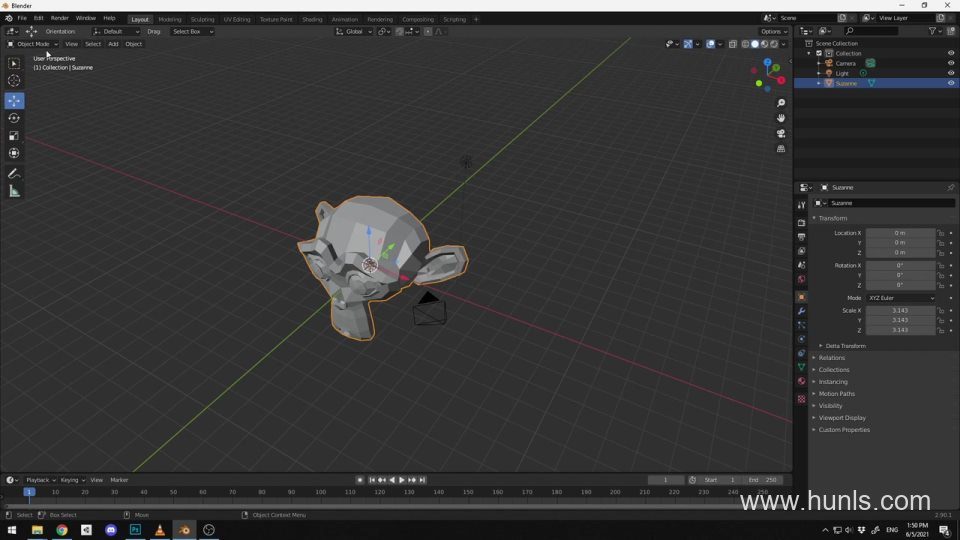Viewport: 960px width, 540px height.
Task: Activate the Rotate tool
Action: click(x=14, y=118)
